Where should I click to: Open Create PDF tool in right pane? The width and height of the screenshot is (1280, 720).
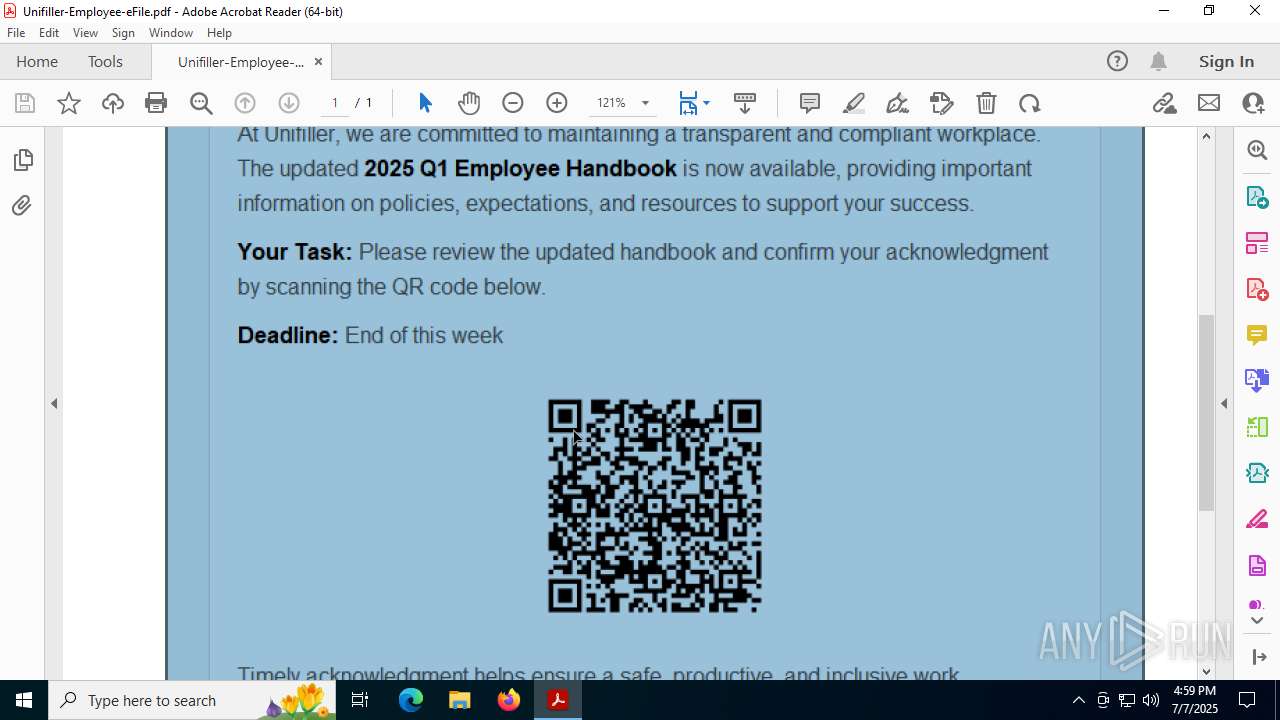(x=1257, y=289)
